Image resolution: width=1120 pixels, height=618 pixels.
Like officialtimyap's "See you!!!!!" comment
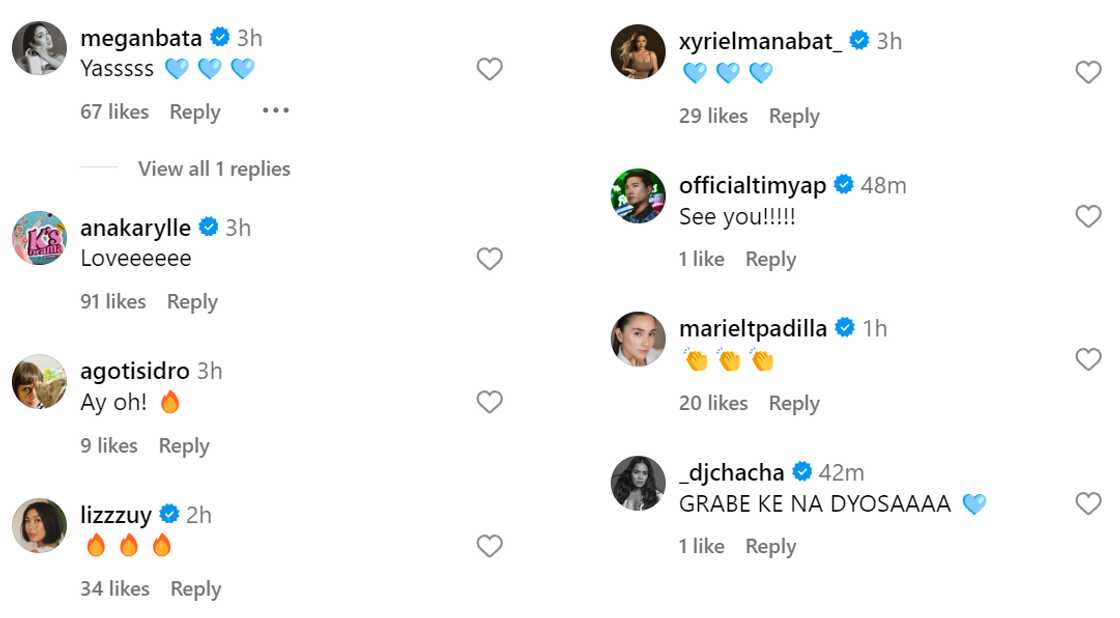(x=1089, y=216)
